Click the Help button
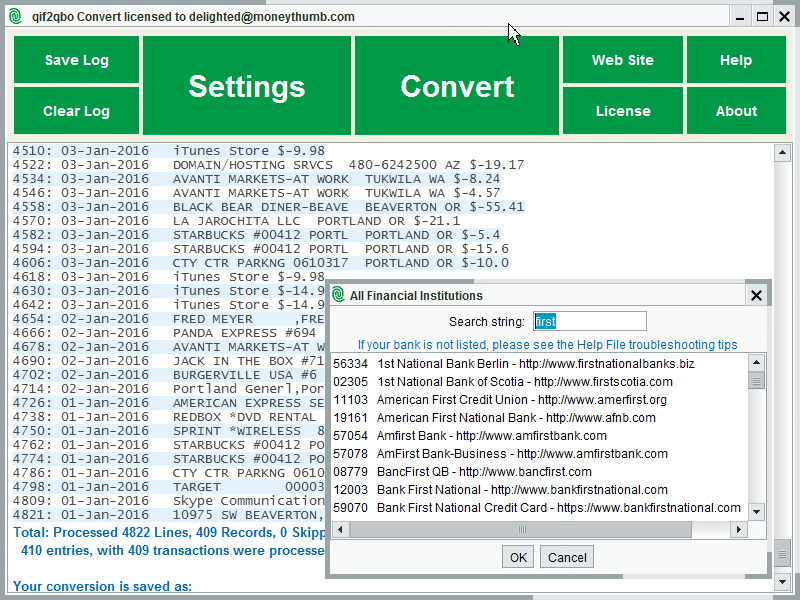 [736, 60]
